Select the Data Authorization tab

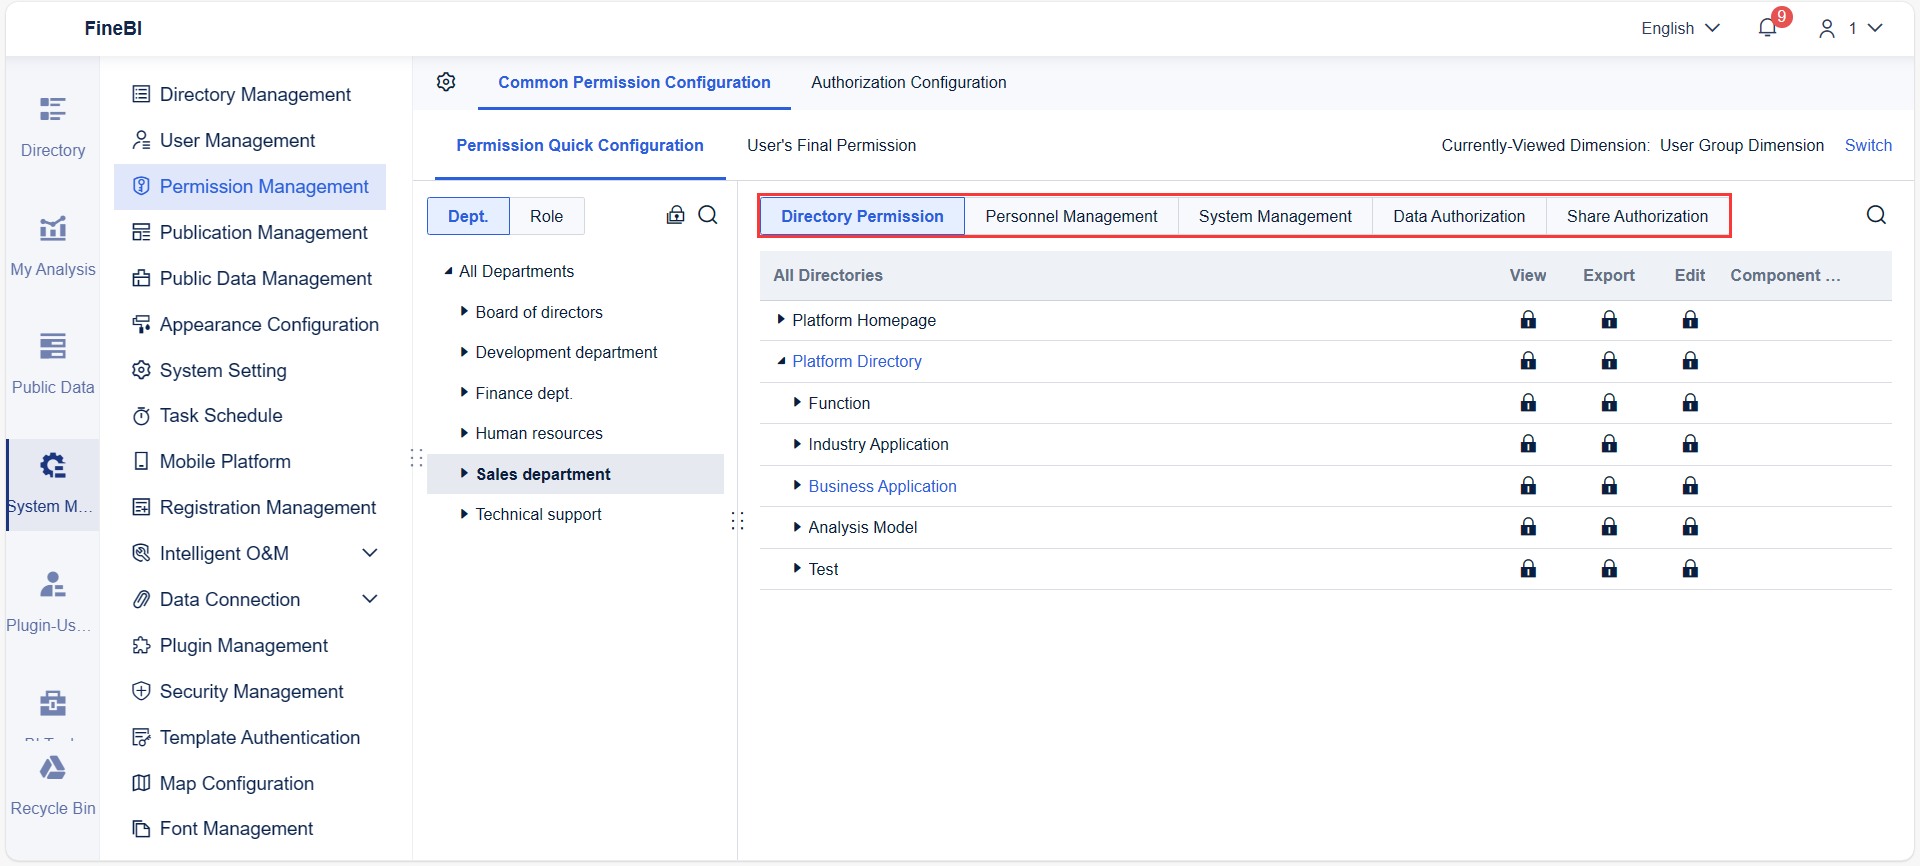tap(1459, 216)
